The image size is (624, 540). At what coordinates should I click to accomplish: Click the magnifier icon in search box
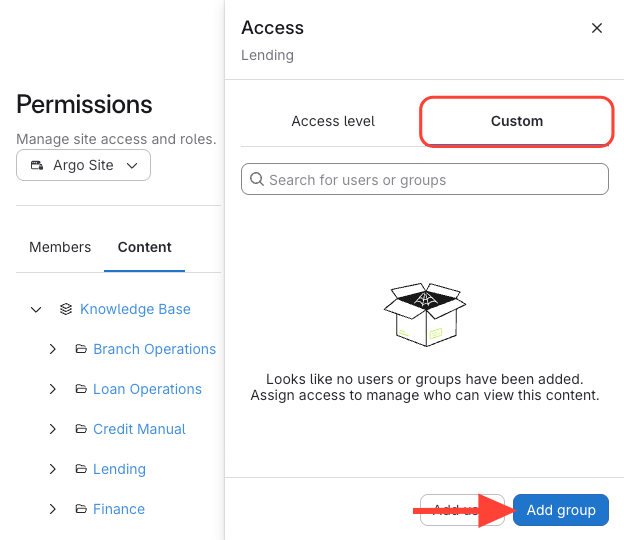coord(257,180)
